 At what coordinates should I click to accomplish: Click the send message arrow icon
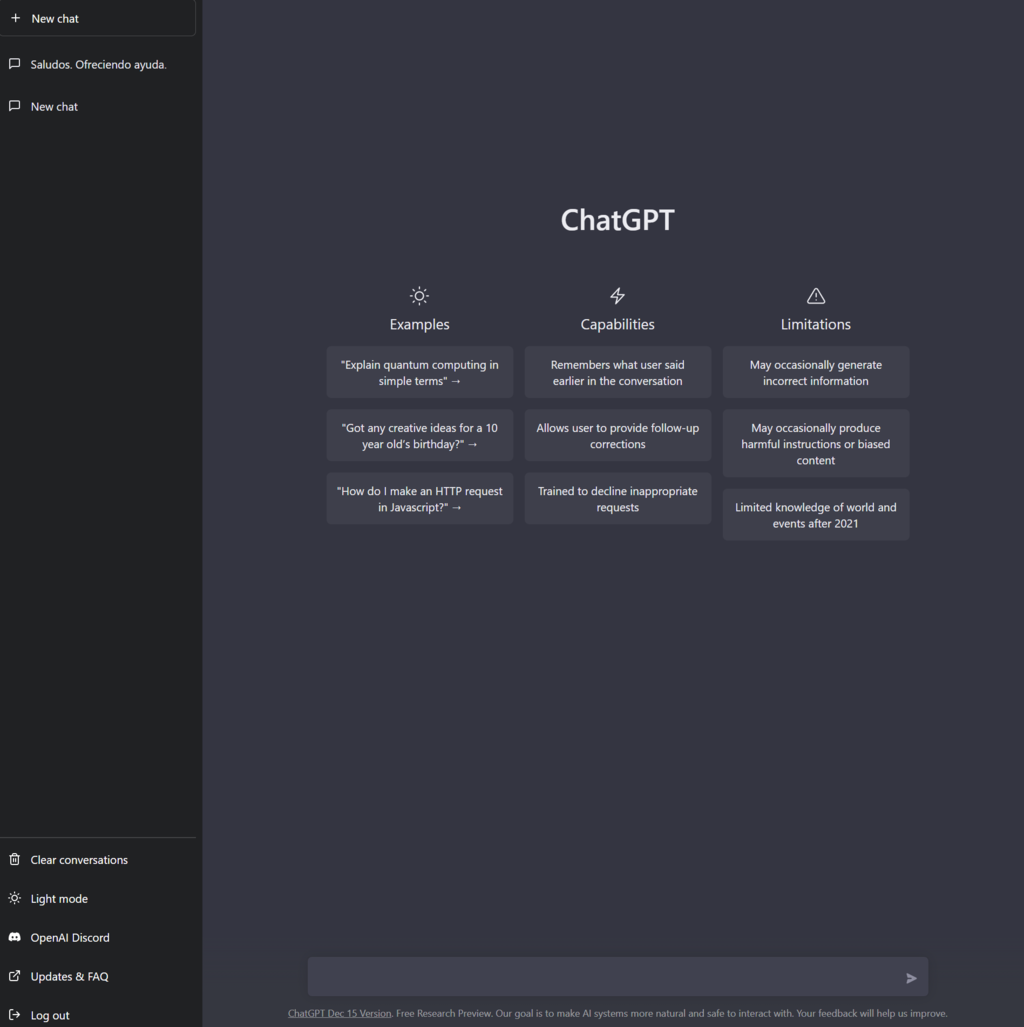click(911, 978)
